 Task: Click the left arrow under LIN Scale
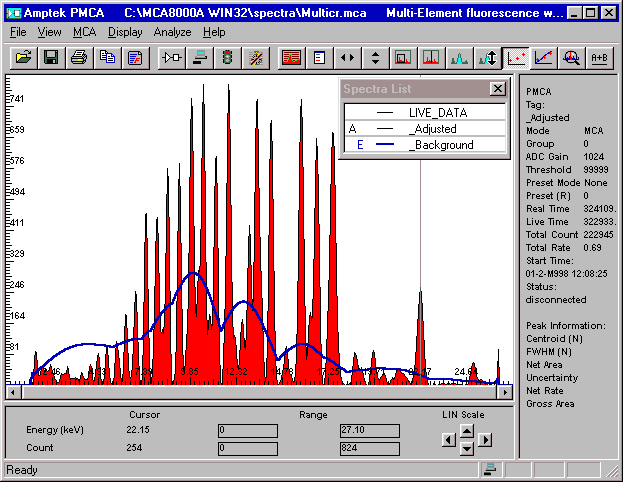449,440
